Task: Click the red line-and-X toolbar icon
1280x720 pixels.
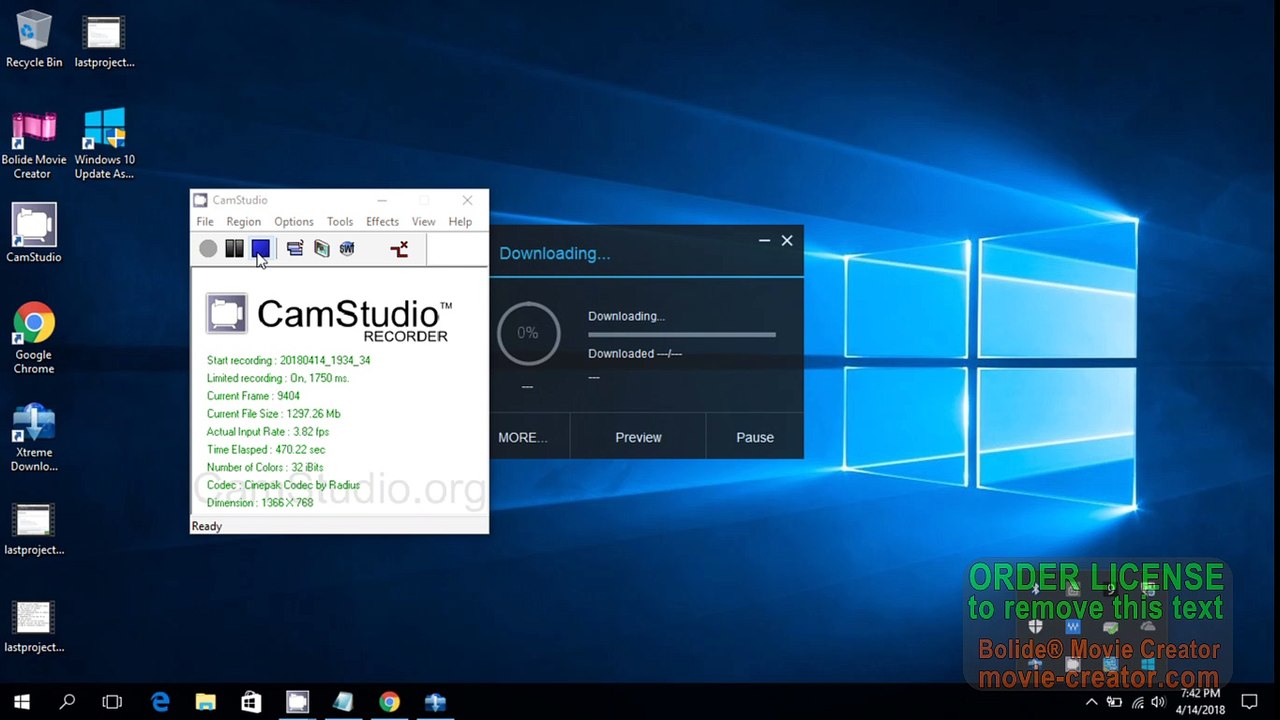Action: click(399, 249)
